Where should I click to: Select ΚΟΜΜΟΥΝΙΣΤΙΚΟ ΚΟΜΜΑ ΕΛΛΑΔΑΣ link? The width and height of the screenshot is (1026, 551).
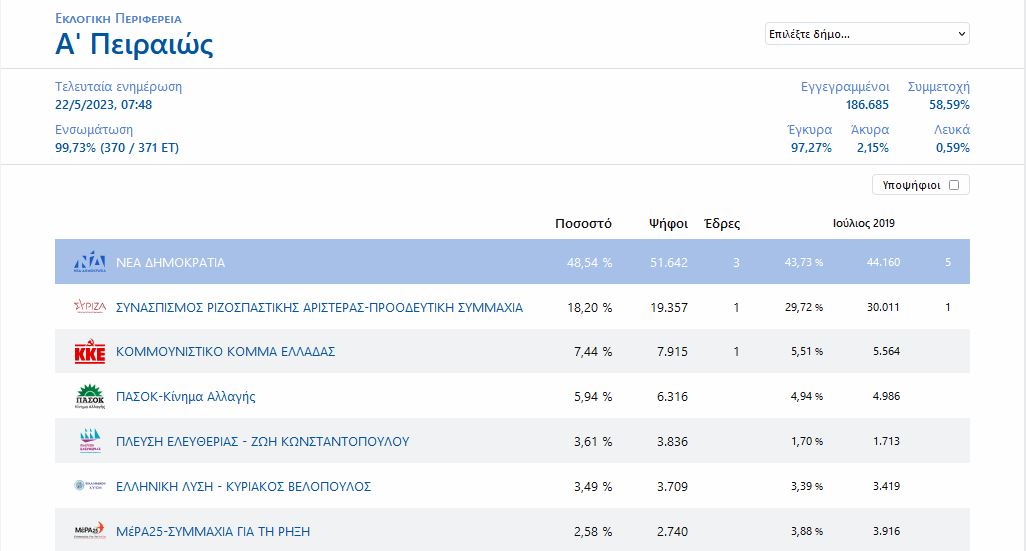(225, 352)
